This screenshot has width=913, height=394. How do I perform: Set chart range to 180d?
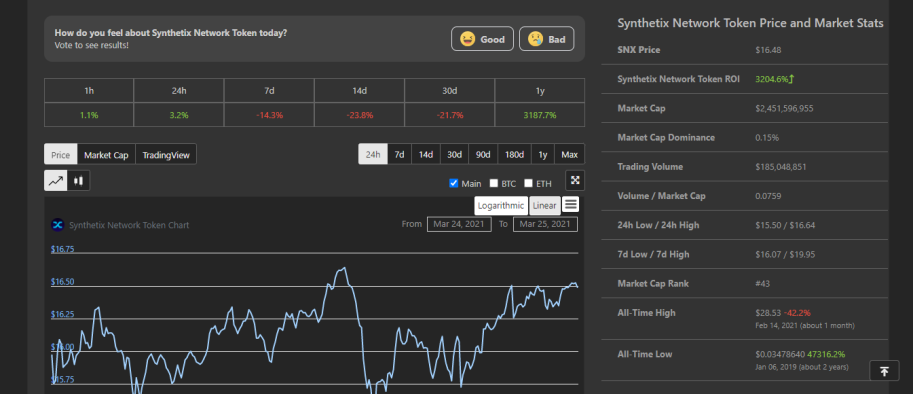click(514, 155)
